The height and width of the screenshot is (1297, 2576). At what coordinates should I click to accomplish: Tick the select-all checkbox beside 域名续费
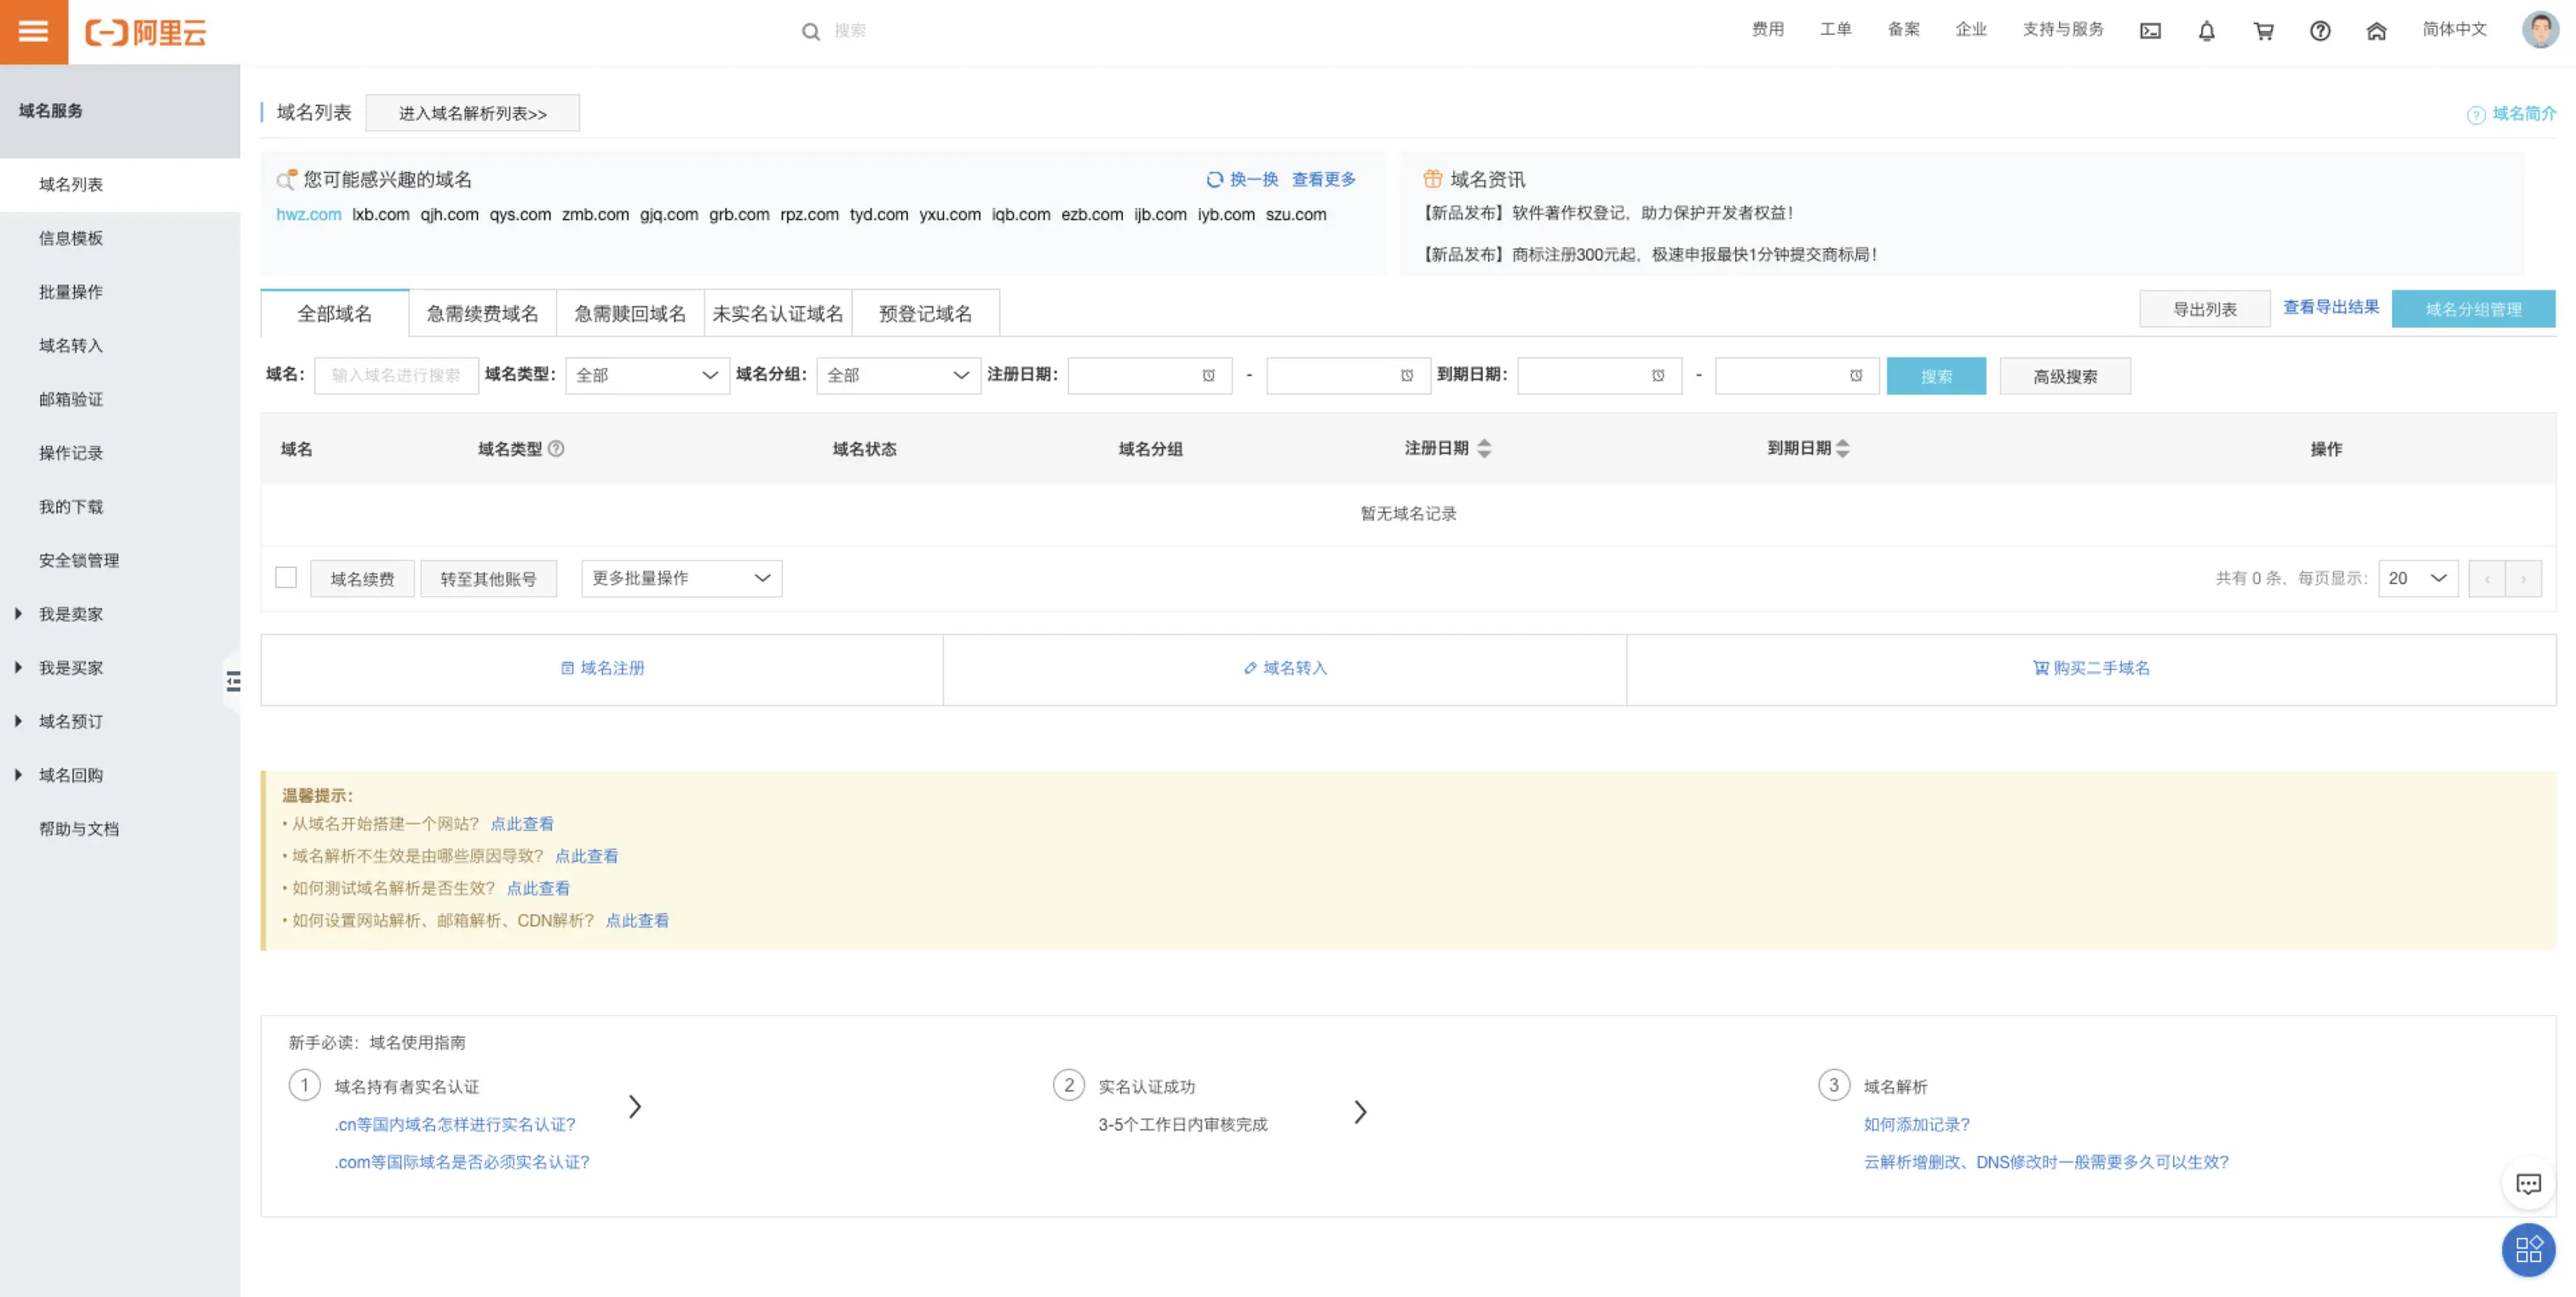[x=286, y=578]
